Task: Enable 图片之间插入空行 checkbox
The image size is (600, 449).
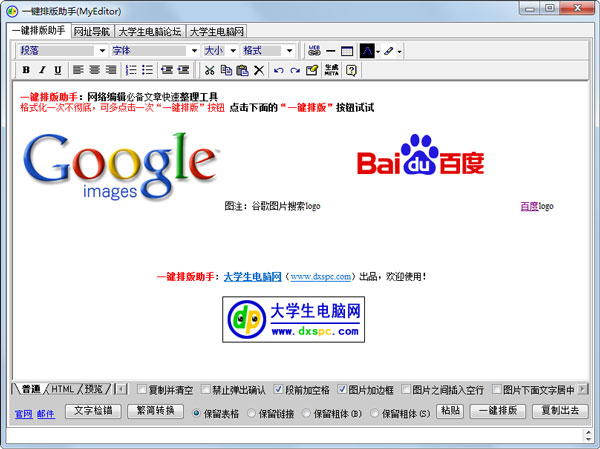Action: pyautogui.click(x=406, y=390)
